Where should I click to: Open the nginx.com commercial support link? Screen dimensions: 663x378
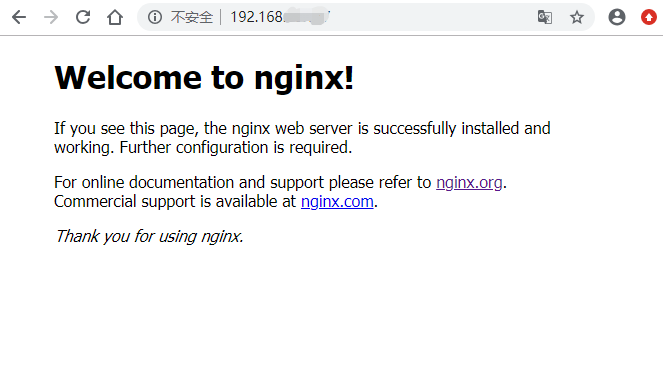tap(337, 202)
